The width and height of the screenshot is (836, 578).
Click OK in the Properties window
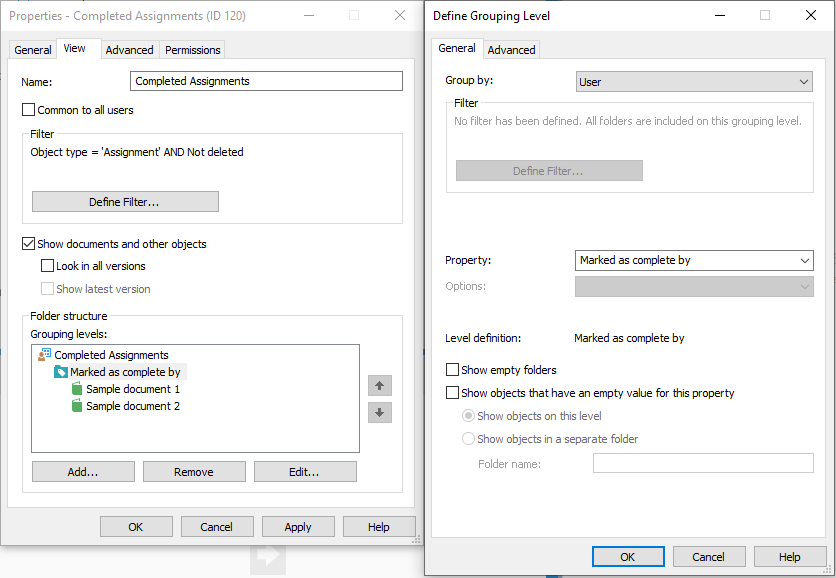pyautogui.click(x=136, y=527)
